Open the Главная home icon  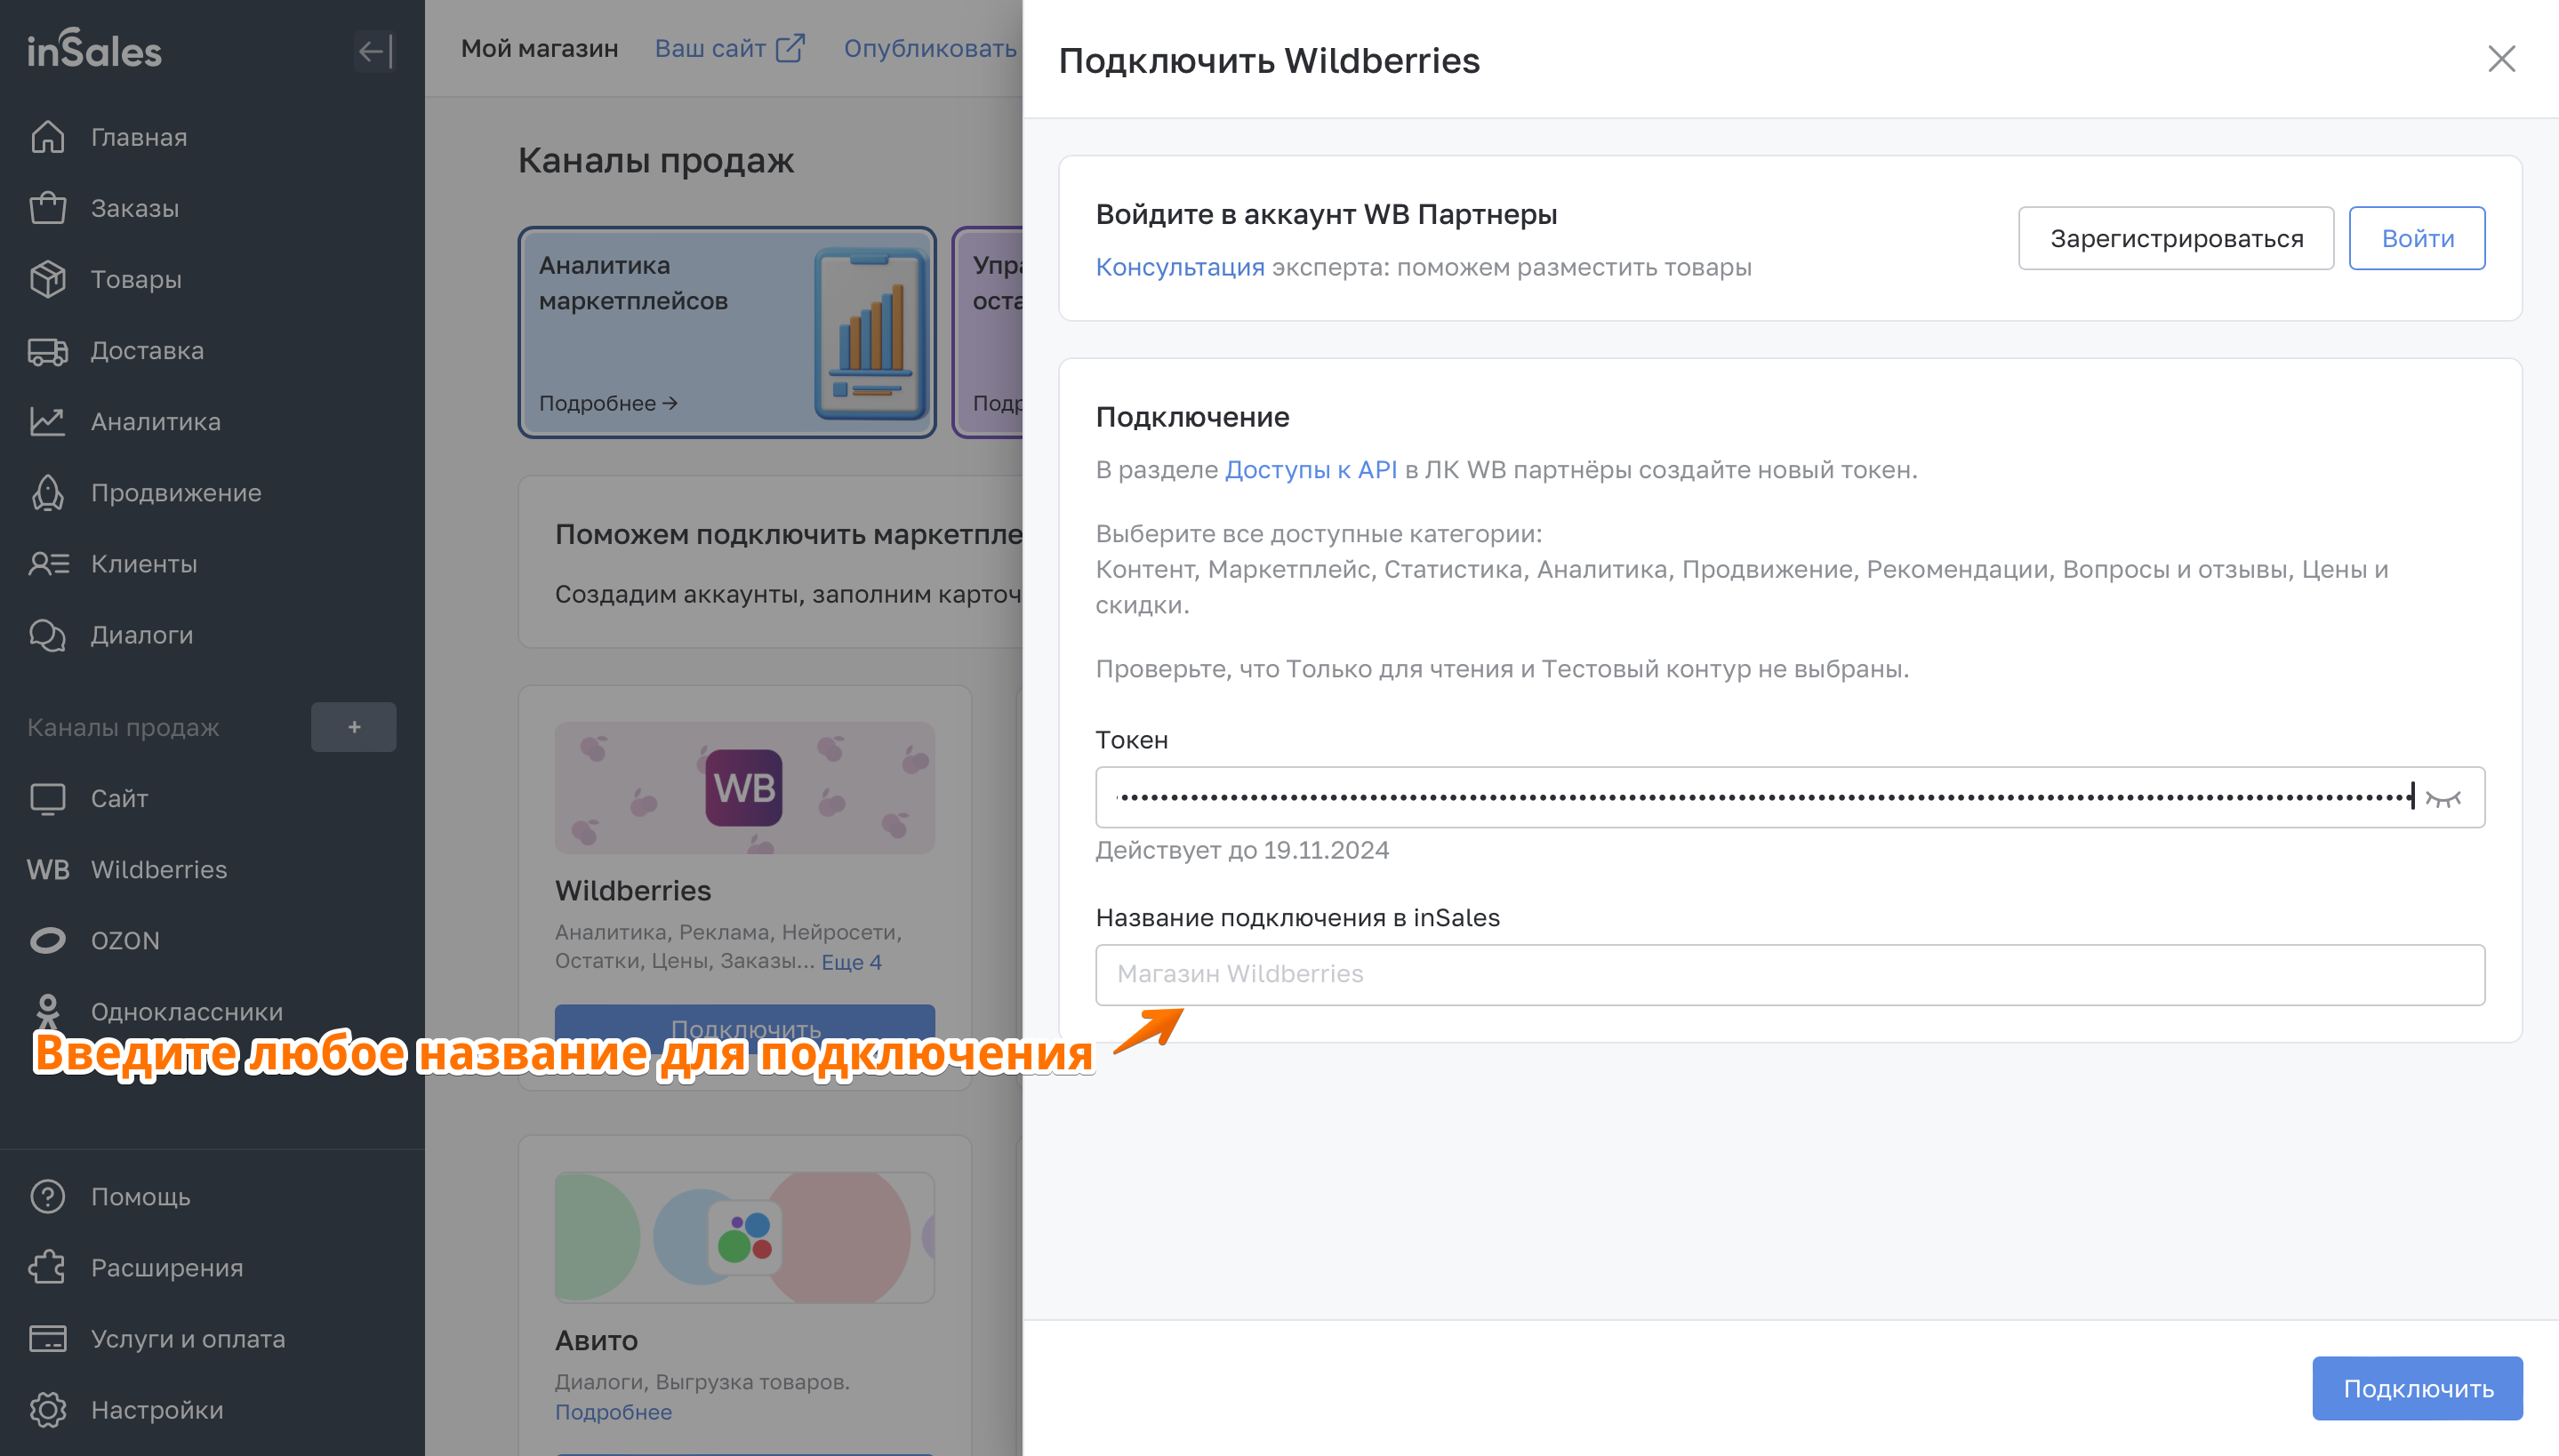pos(47,137)
